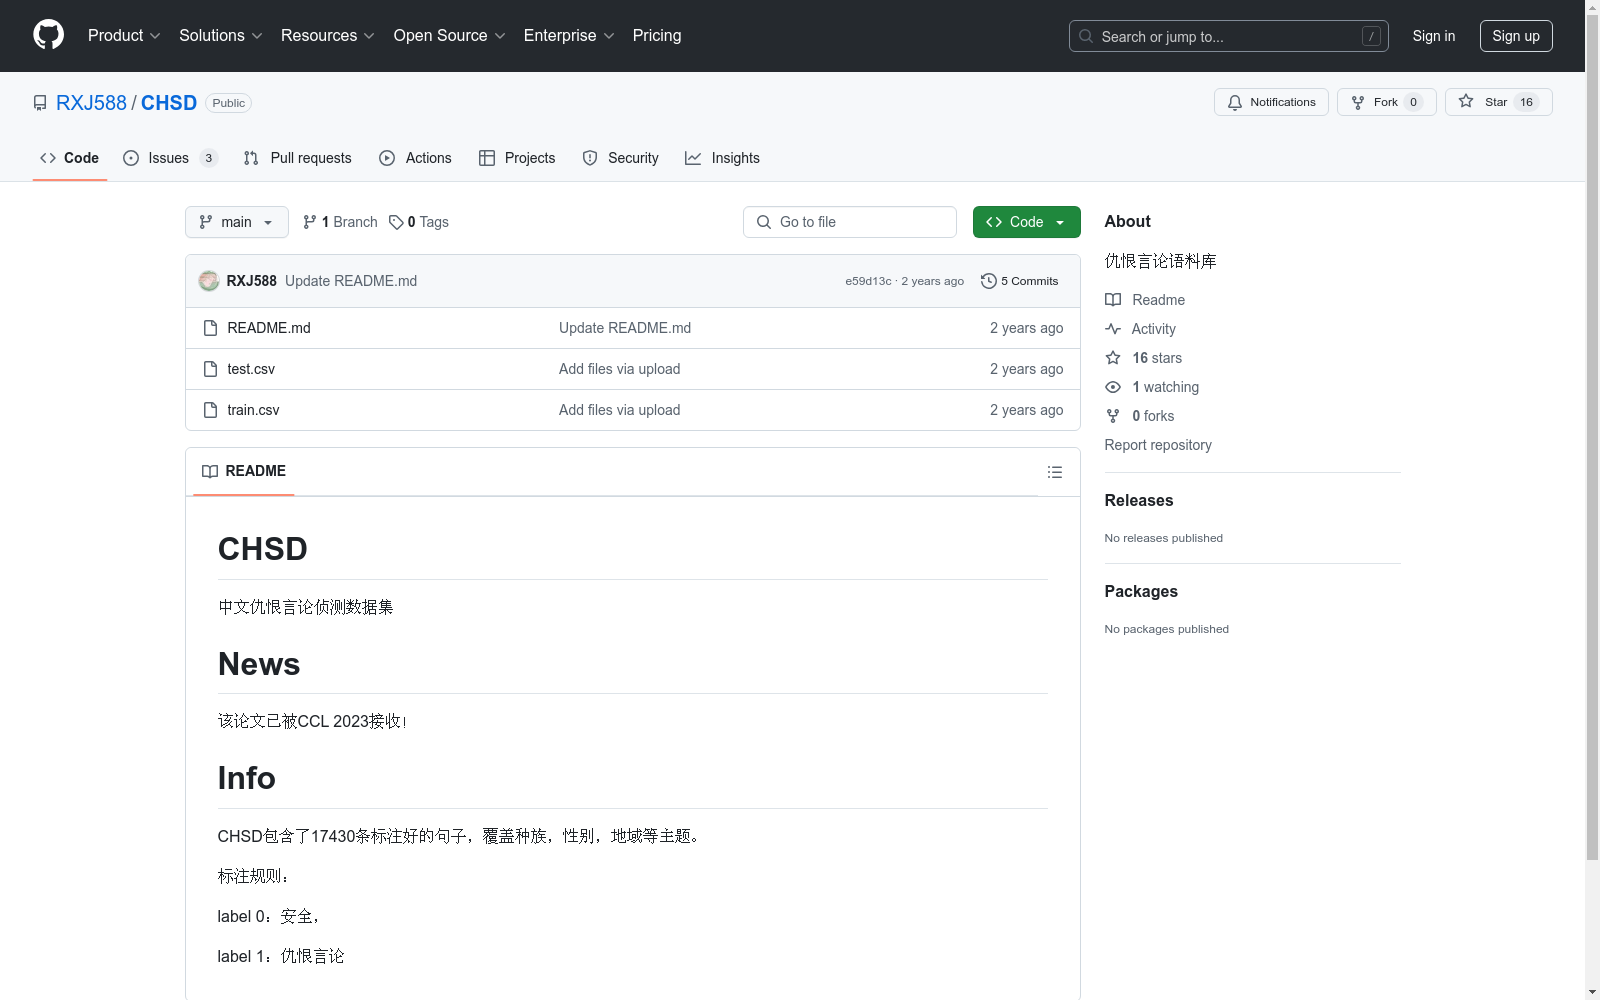Click the Sign up button

(1515, 35)
